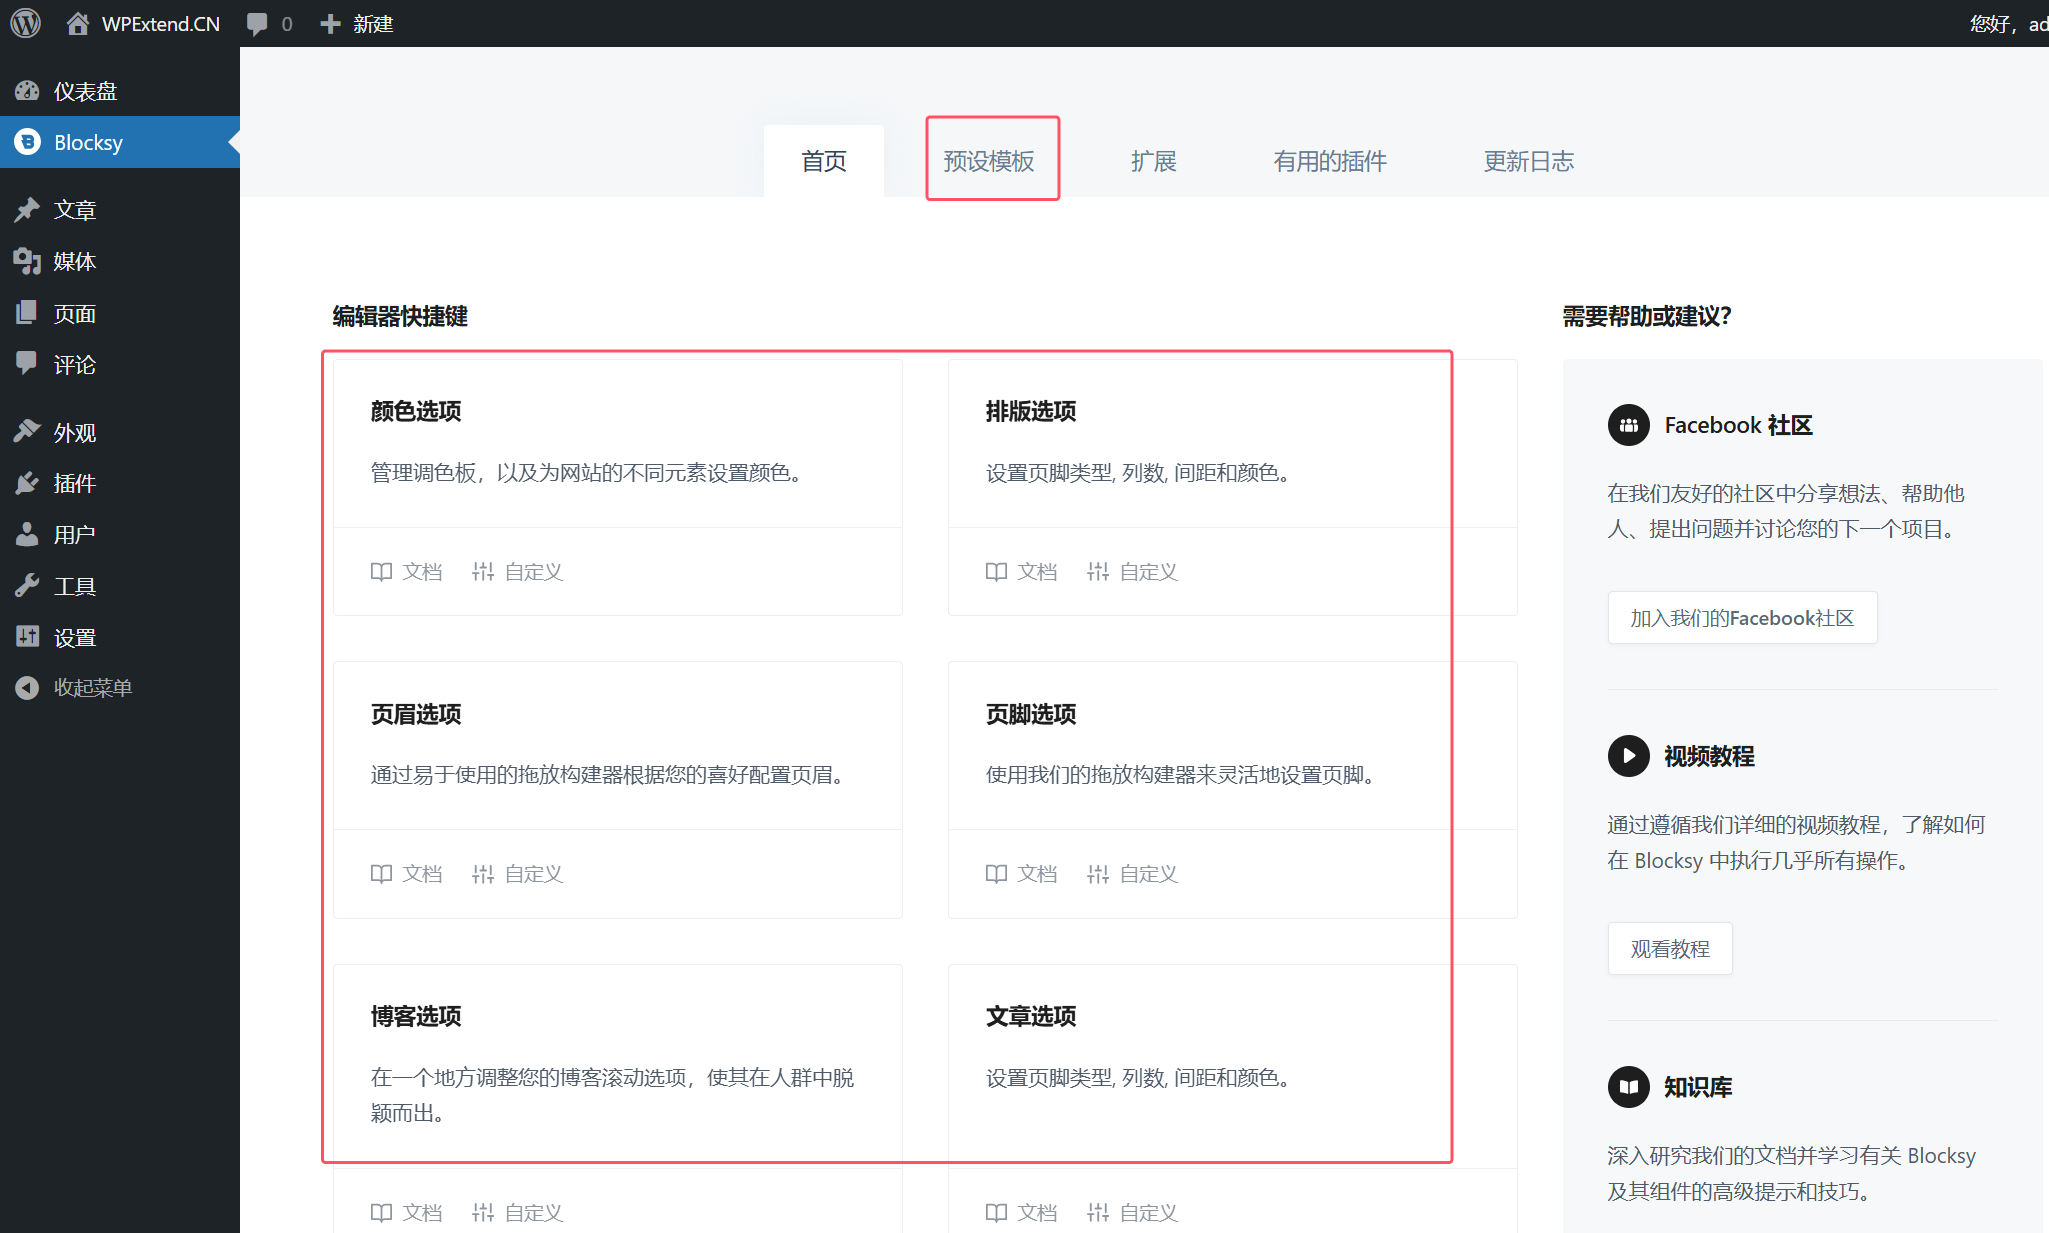Open the 用户 users menu

pos(120,534)
